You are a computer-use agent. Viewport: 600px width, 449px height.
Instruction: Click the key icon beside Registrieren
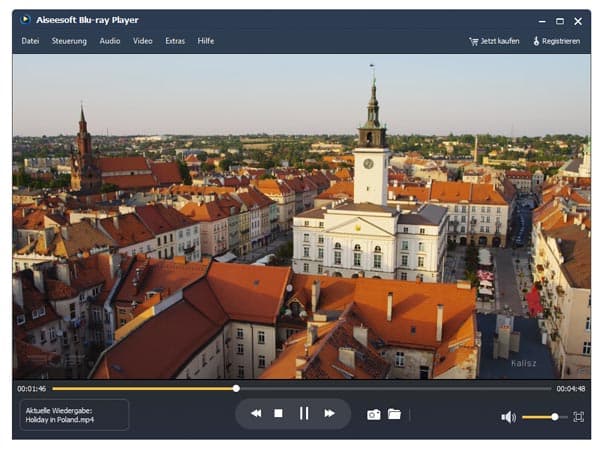pyautogui.click(x=536, y=41)
